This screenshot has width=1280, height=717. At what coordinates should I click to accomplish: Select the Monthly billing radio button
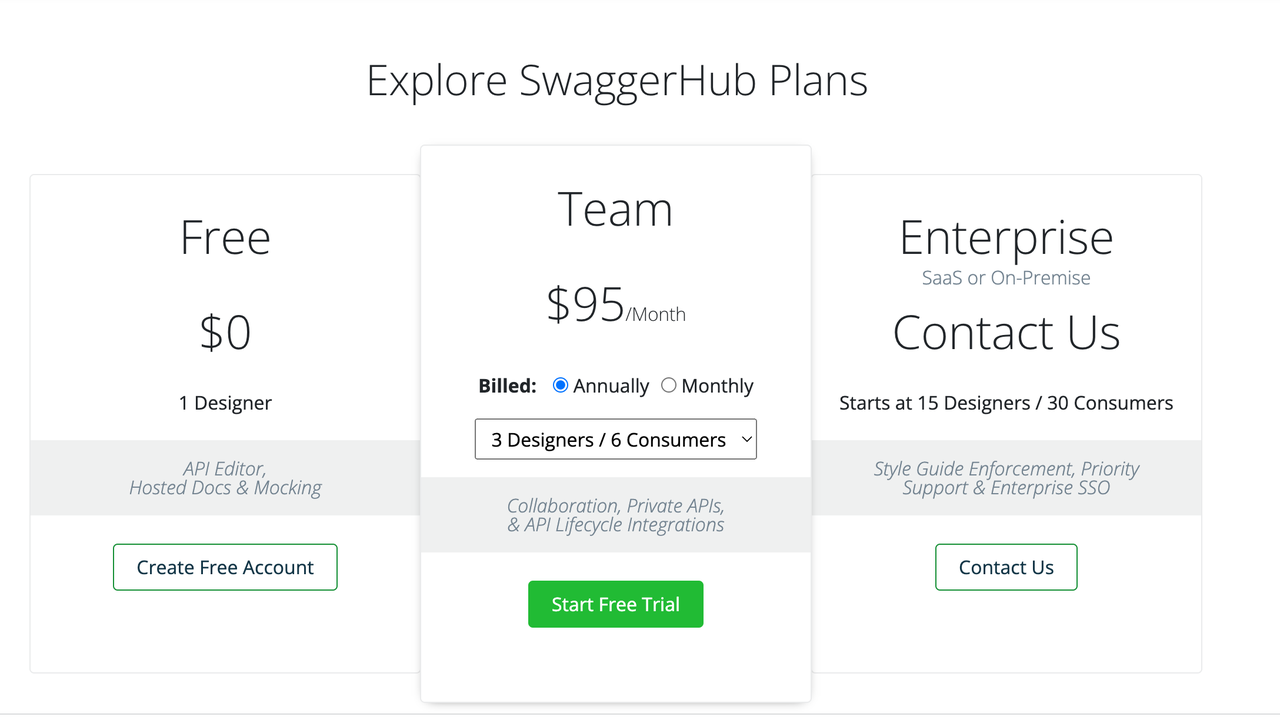pos(669,385)
